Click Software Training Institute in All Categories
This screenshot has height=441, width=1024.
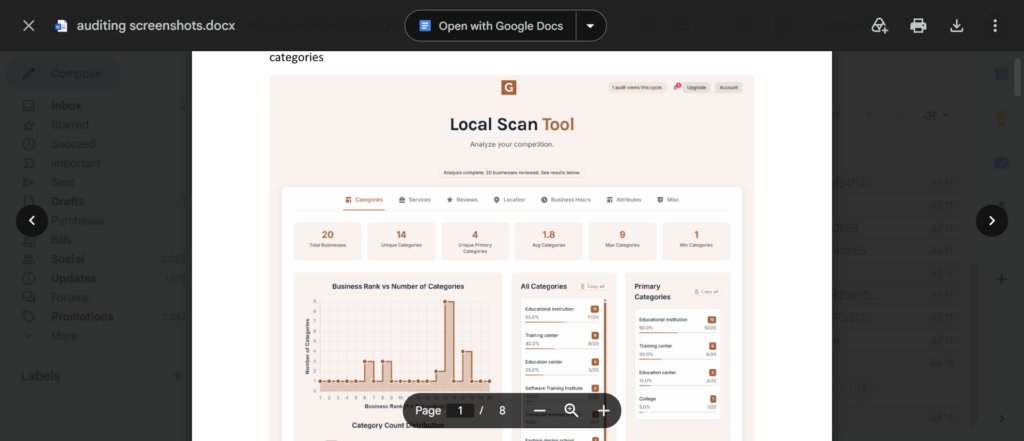click(552, 388)
